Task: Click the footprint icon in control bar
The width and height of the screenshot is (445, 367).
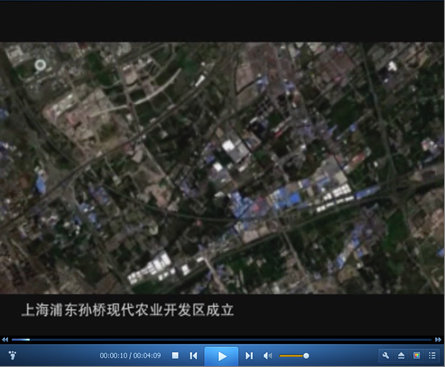Action: pos(13,355)
